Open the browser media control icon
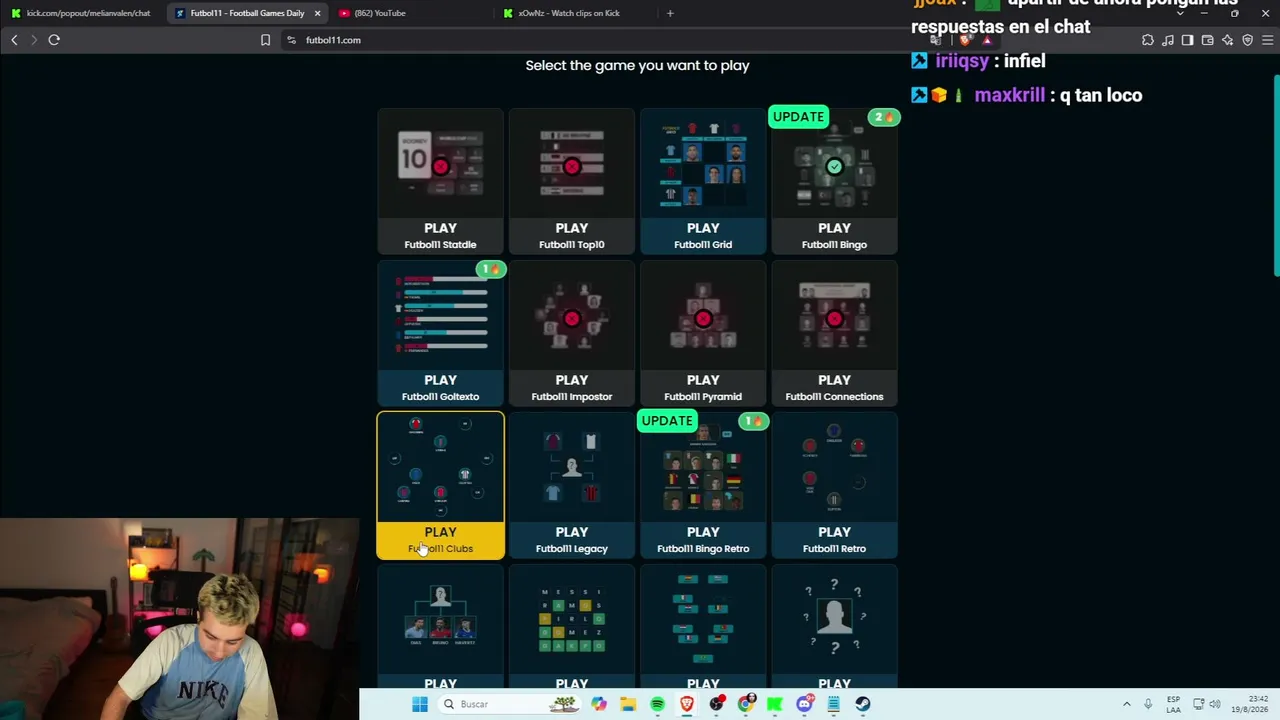The height and width of the screenshot is (720, 1280). tap(1167, 40)
